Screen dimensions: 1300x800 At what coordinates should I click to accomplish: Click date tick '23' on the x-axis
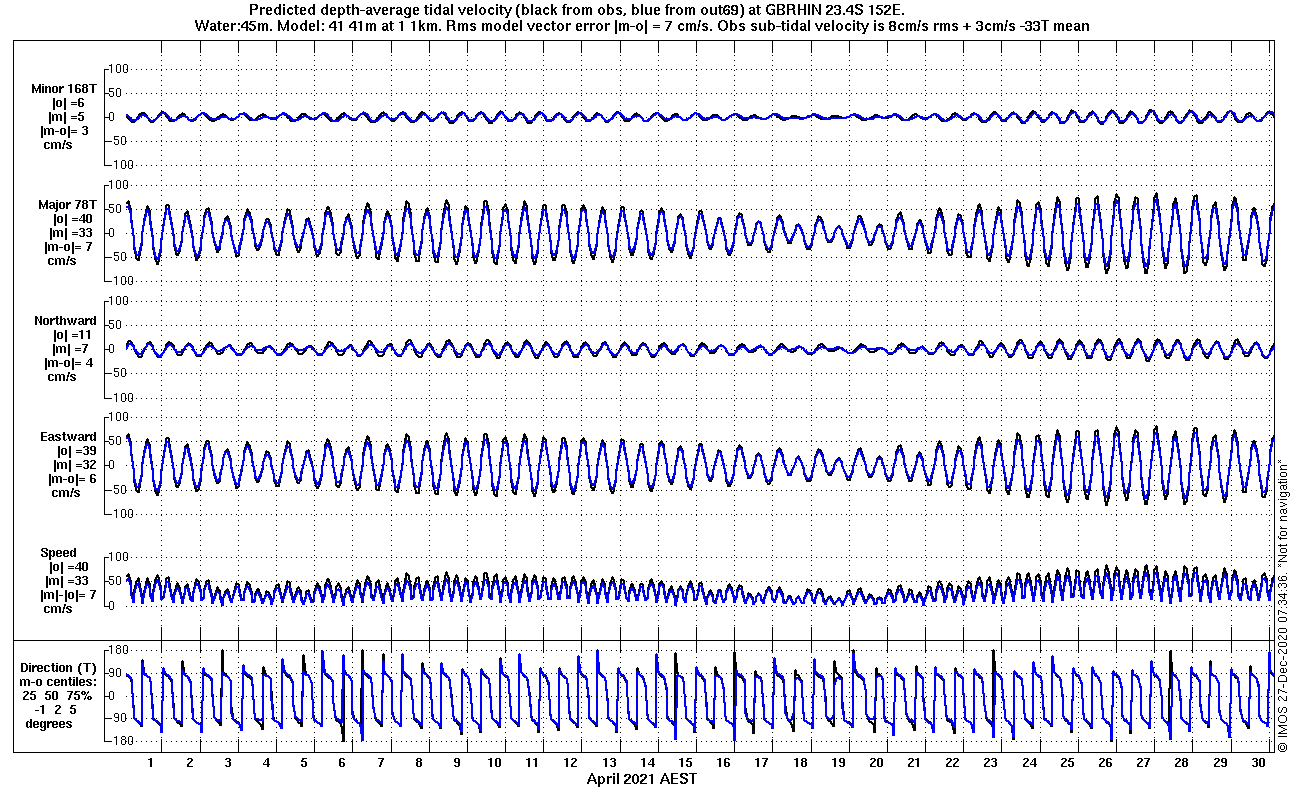point(991,763)
